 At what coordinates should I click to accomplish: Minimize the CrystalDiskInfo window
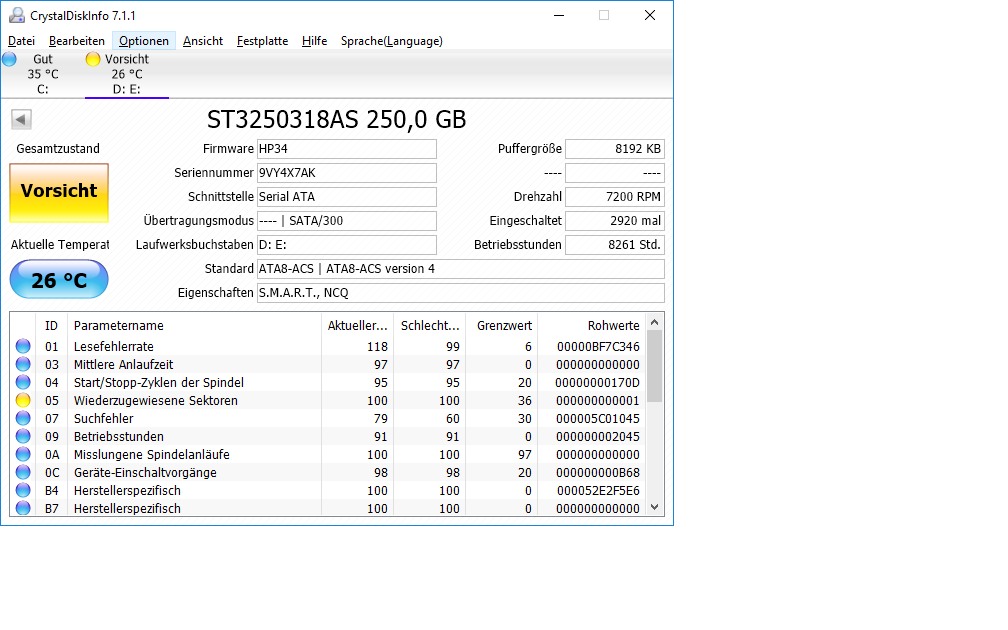click(x=559, y=15)
